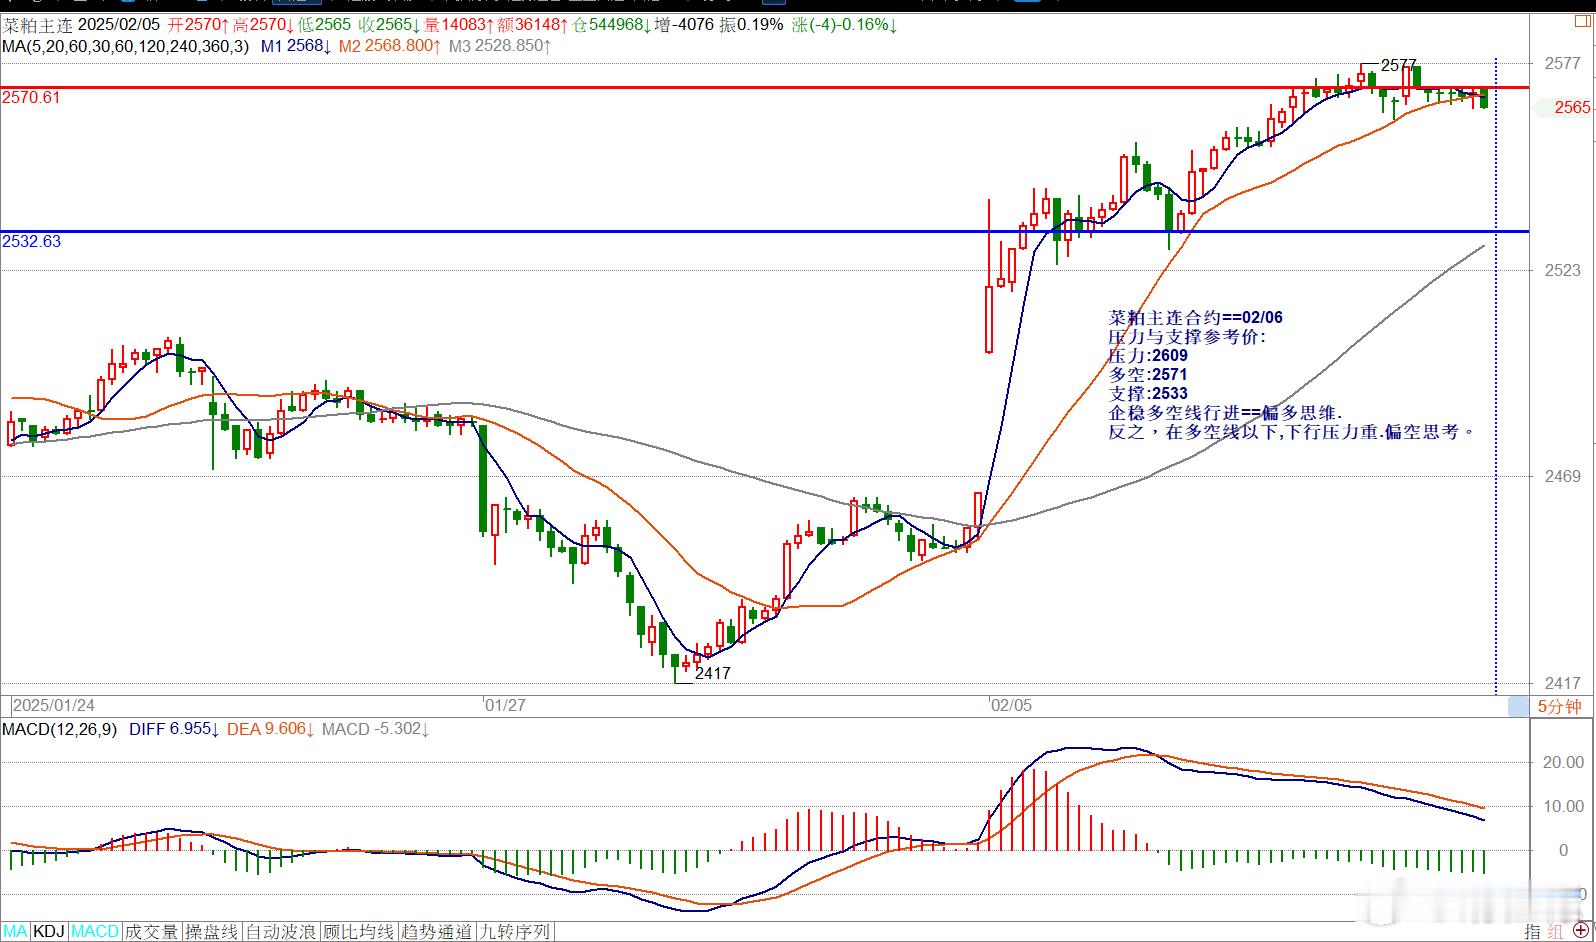Click the 5分钟 period selector
This screenshot has height=942, width=1596.
[x=1559, y=706]
